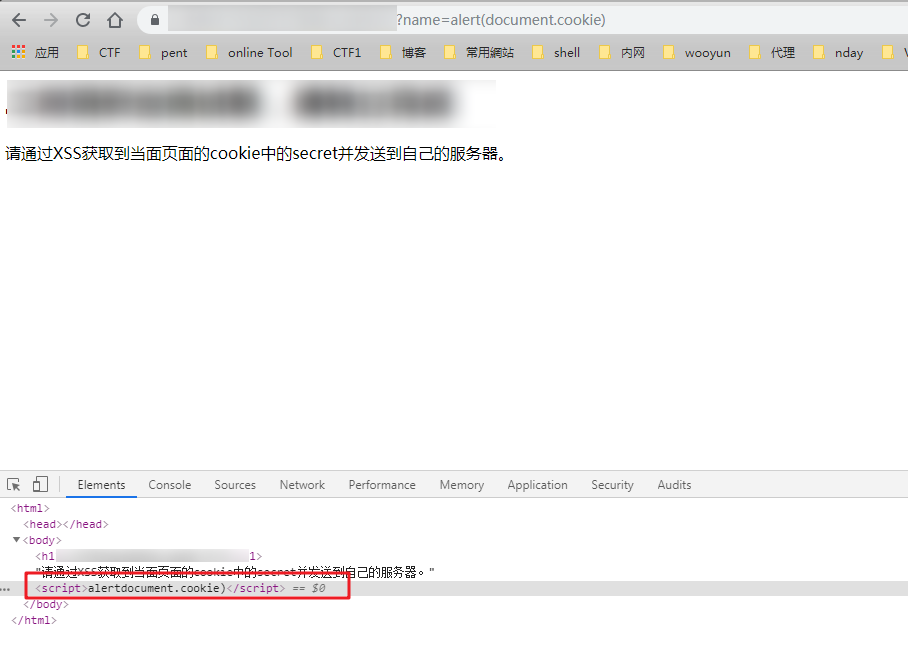Viewport: 908px width, 665px height.
Task: Open the online Tool bookmark folder
Action: pyautogui.click(x=250, y=53)
